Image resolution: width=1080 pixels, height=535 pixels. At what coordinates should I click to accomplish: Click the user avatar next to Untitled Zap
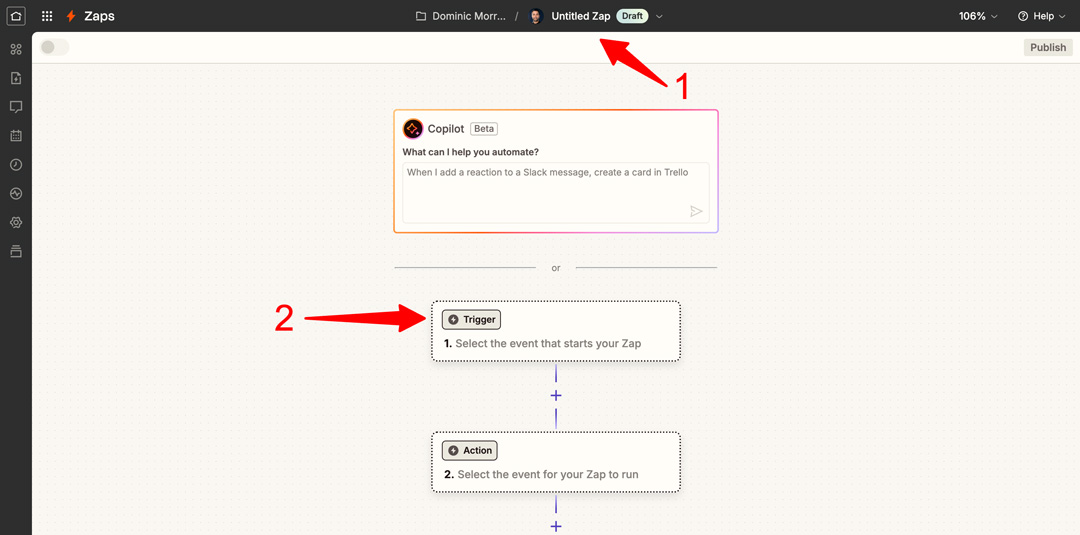tap(536, 16)
